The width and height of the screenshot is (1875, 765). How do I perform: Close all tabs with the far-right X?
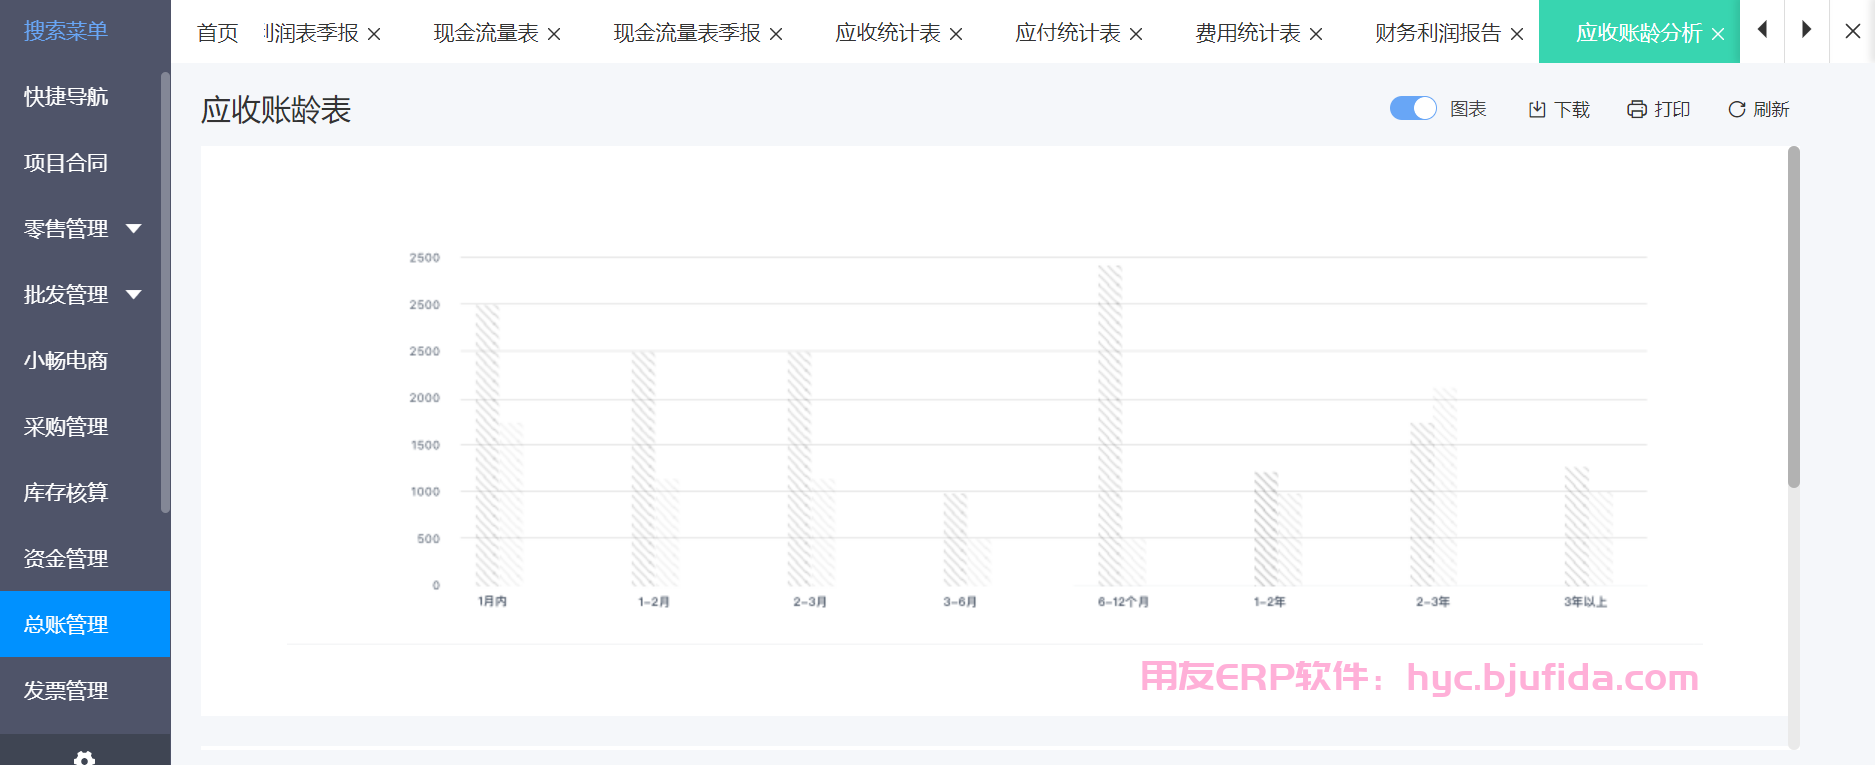(x=1853, y=31)
